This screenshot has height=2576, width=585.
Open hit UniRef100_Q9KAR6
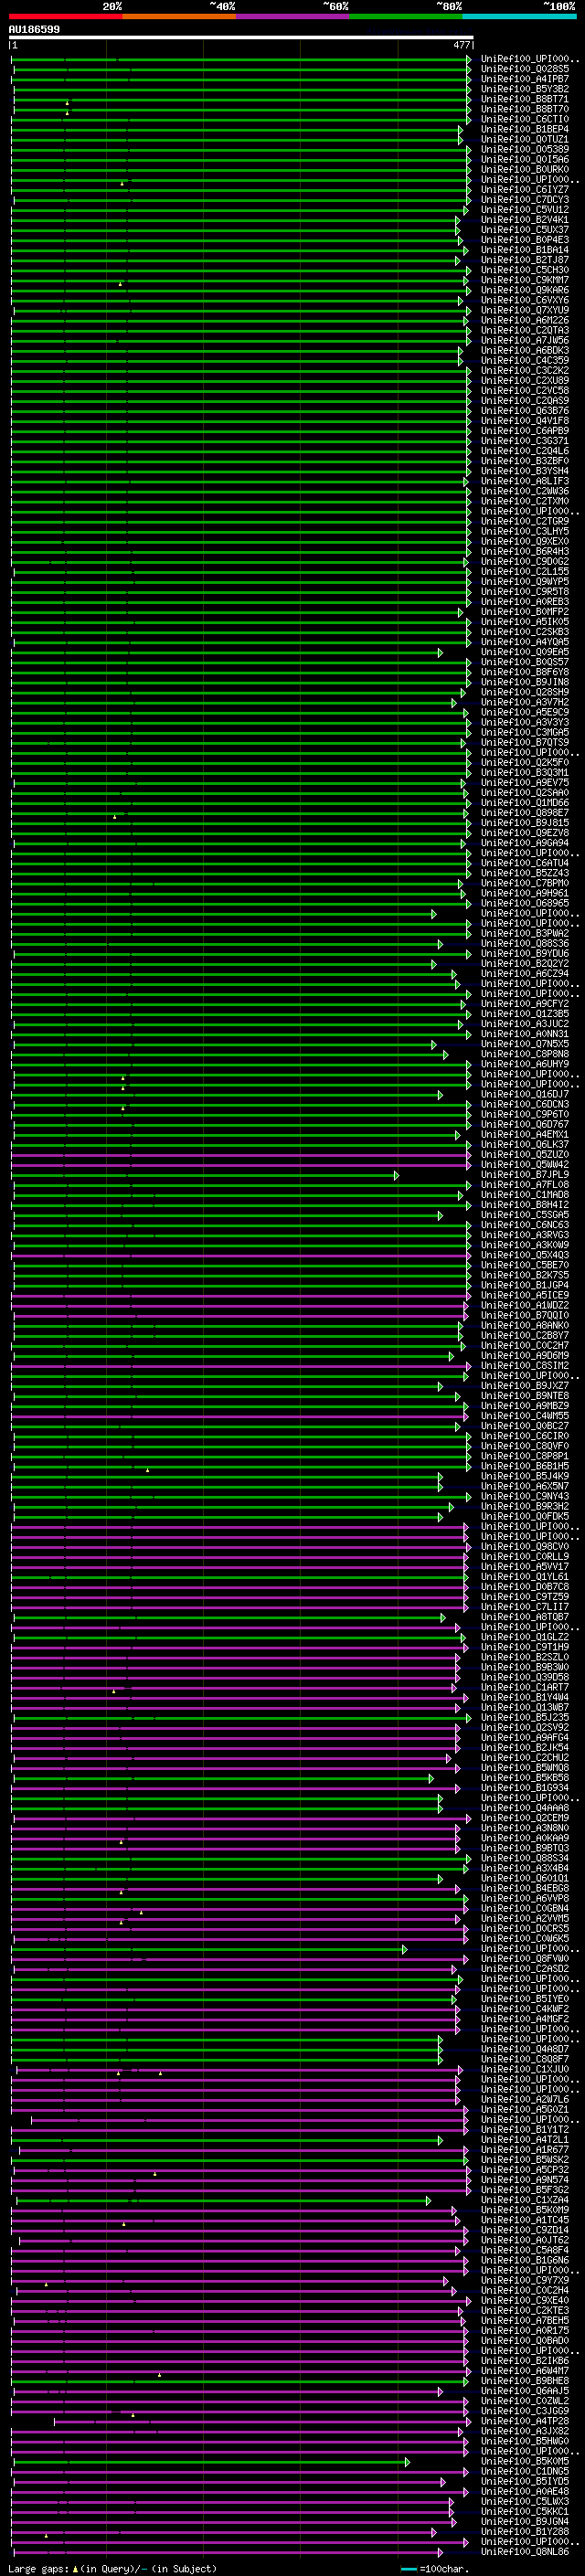pos(525,290)
